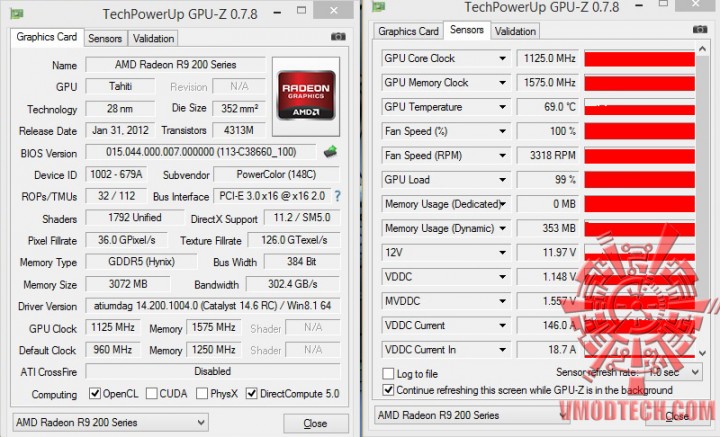Click the camera screenshot icon in Sensors window

tap(700, 29)
